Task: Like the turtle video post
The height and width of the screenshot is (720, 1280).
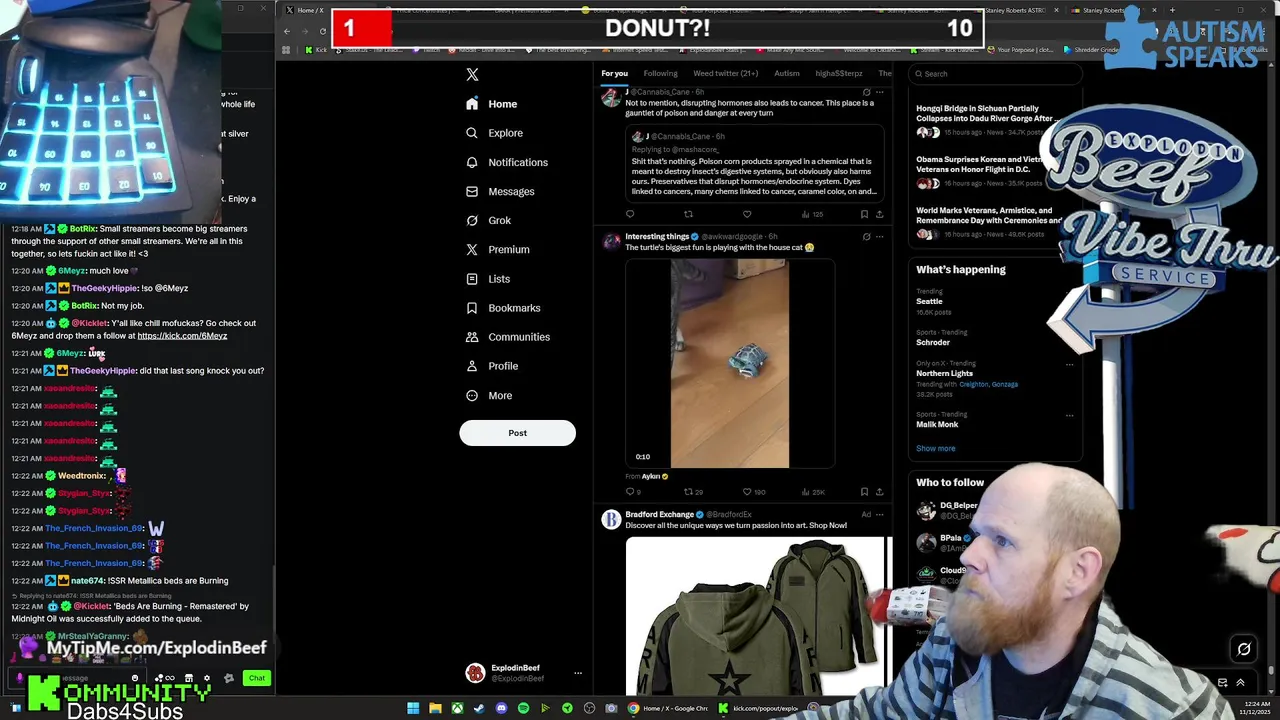Action: click(754, 492)
